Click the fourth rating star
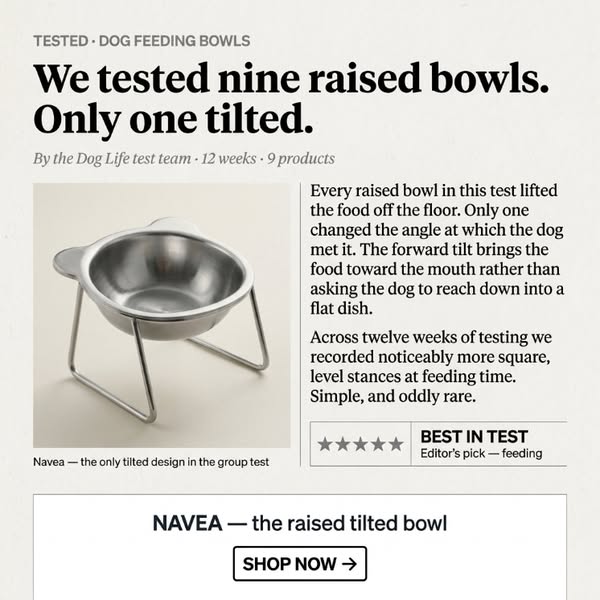Viewport: 600px width, 600px height. click(x=378, y=444)
